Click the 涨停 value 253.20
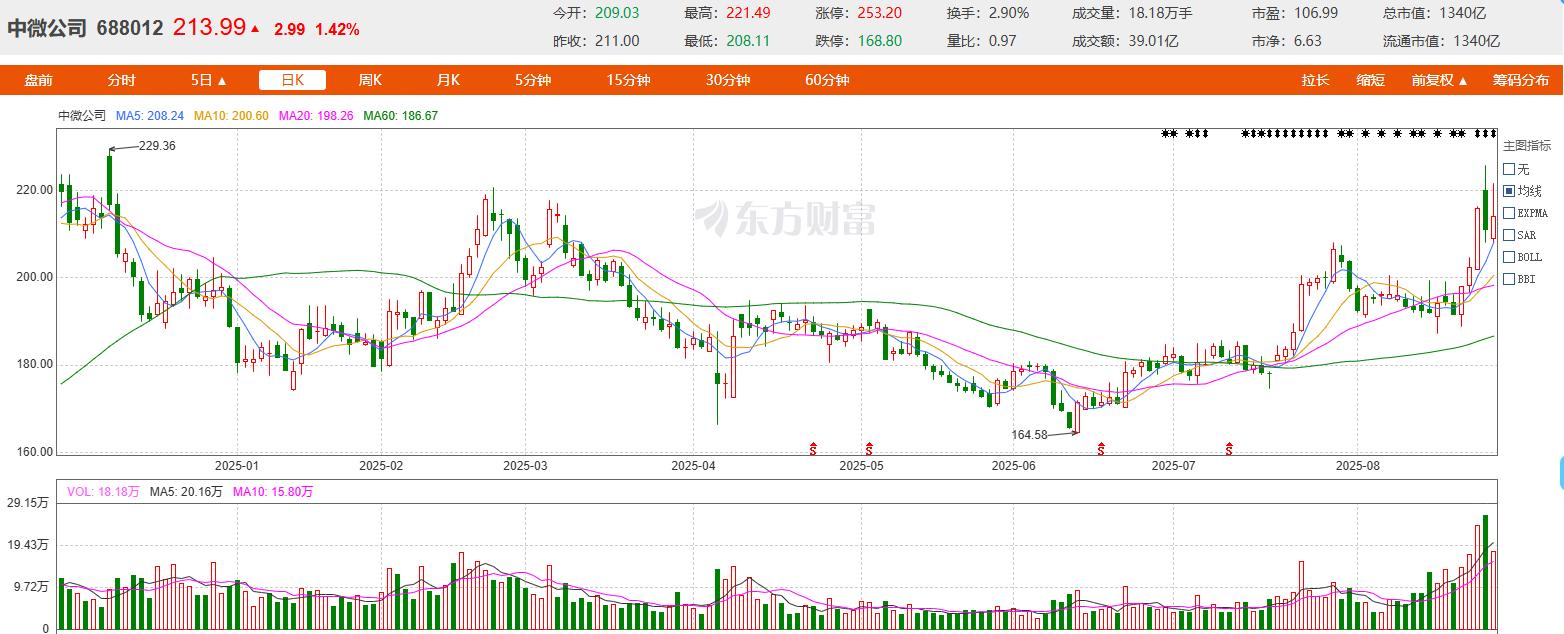Screen dimensions: 1564x634 click(880, 13)
